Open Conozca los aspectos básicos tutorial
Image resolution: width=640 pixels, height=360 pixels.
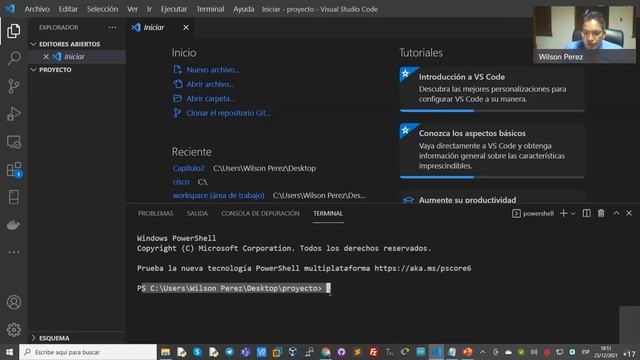pyautogui.click(x=492, y=150)
